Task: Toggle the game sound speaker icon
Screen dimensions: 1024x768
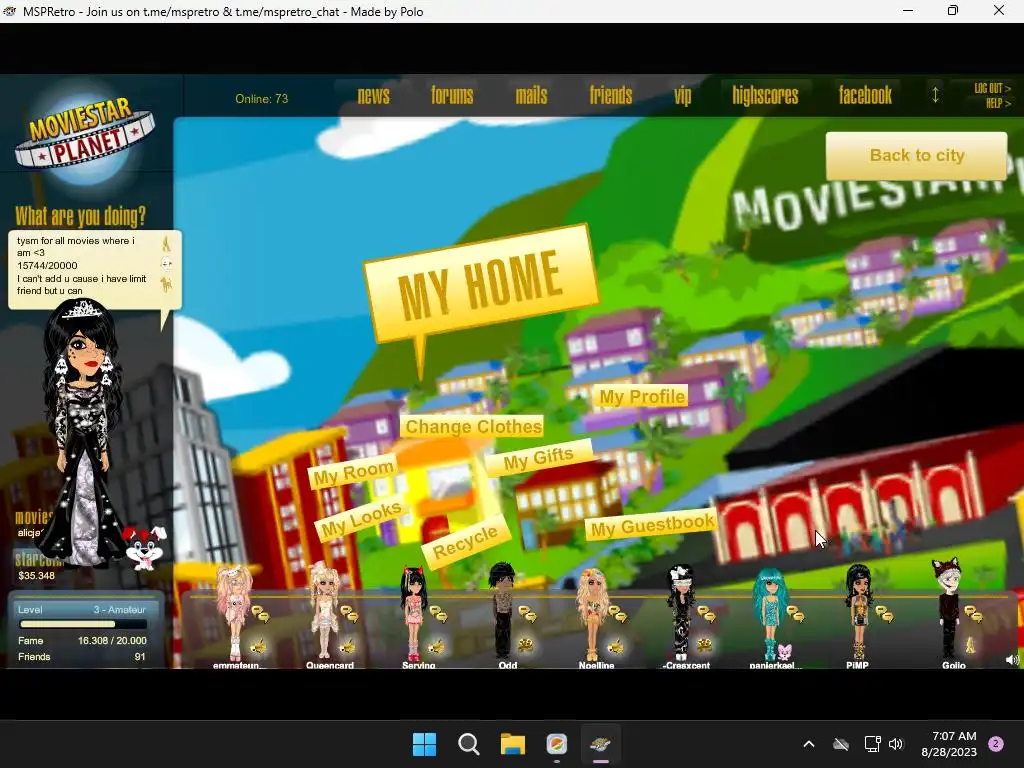Action: [x=1012, y=660]
